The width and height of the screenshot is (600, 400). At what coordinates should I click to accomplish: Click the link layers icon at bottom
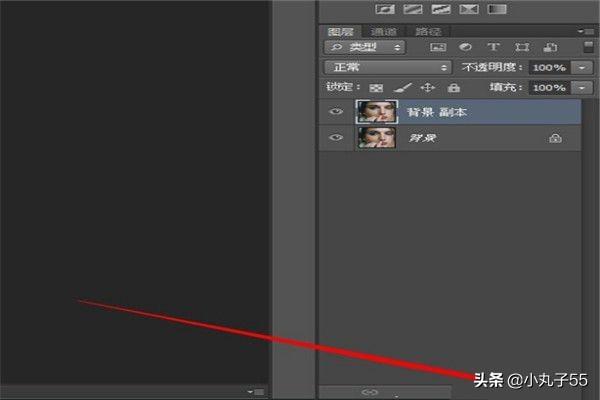pos(370,392)
